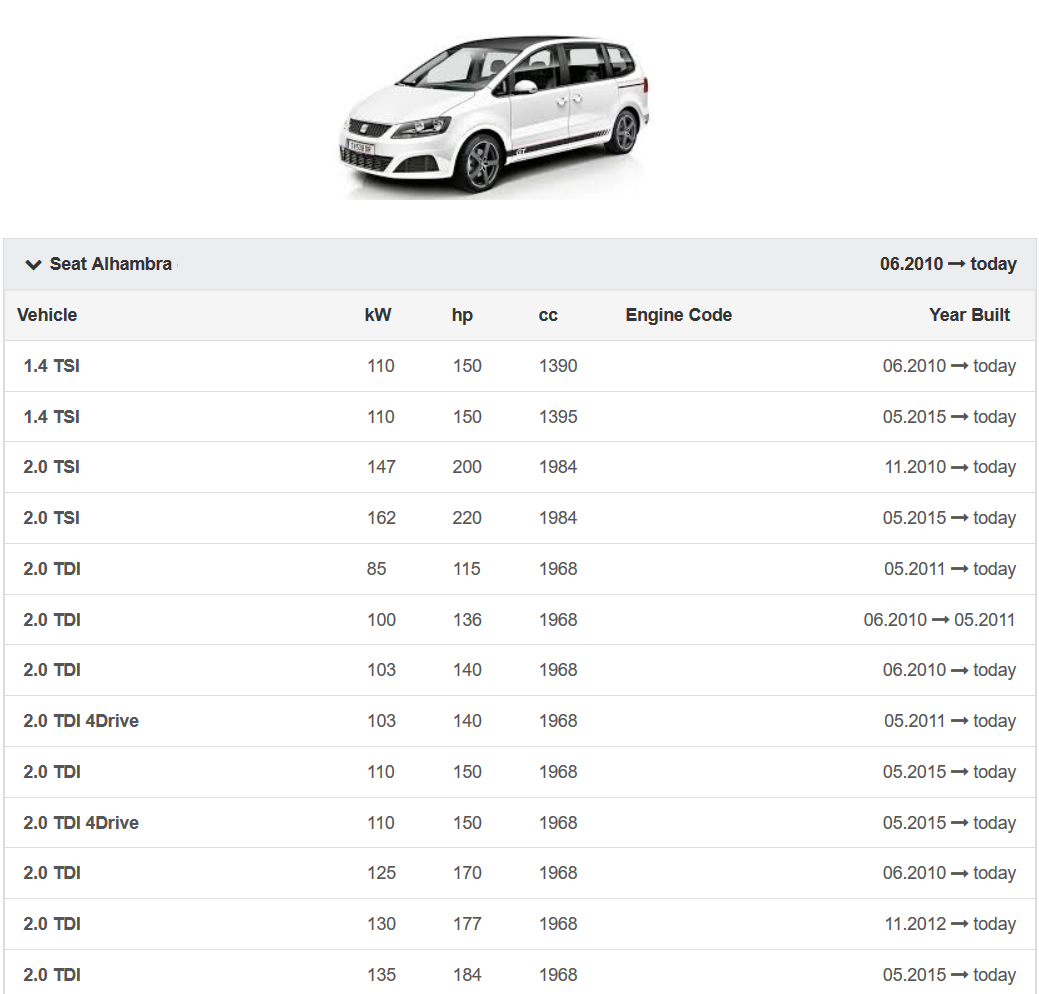Click the 06.2010 → 05.2011 year built cell
The width and height of the screenshot is (1039, 994).
pos(940,620)
